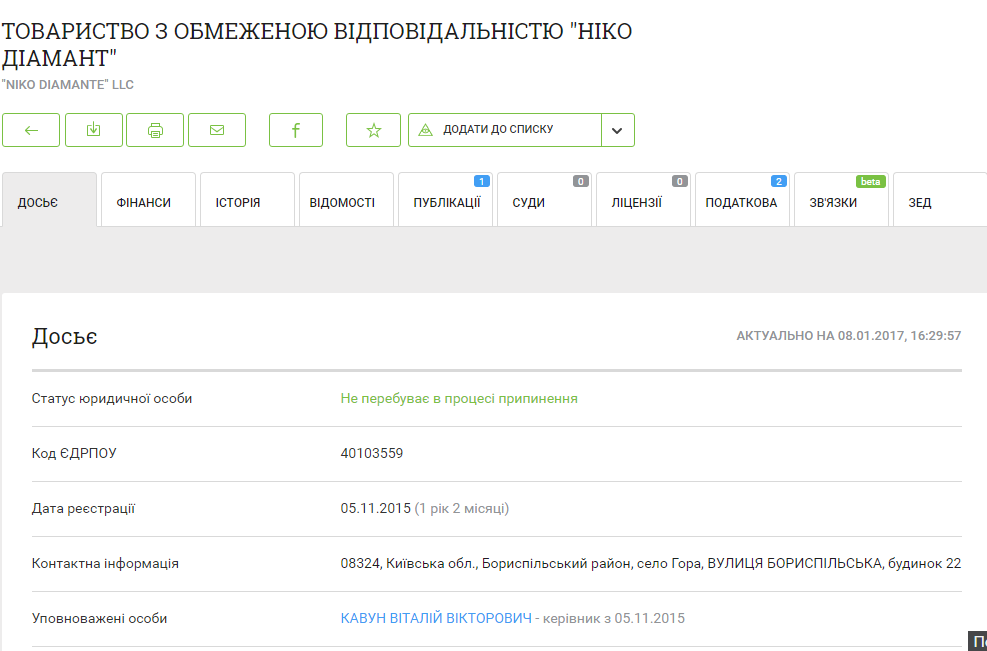The height and width of the screenshot is (651, 987).
Task: Open the Публікації tab
Action: tap(446, 202)
